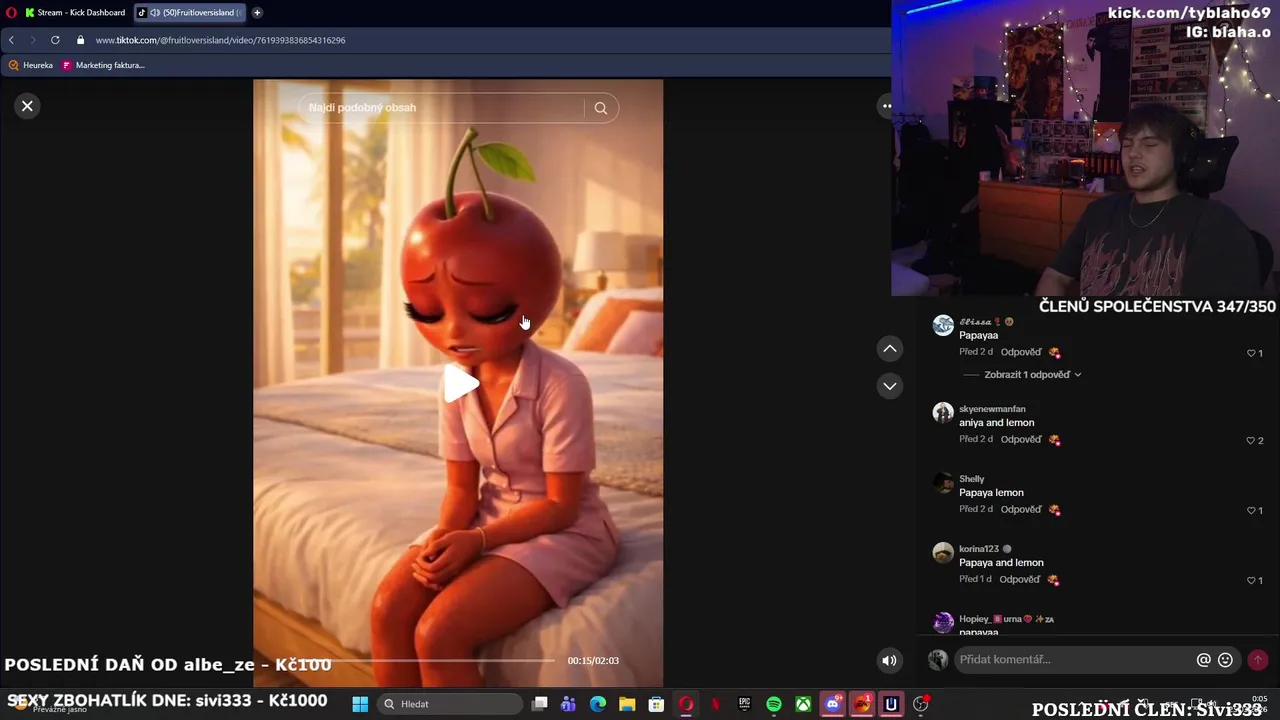Open the Windows Start menu
This screenshot has height=720, width=1280.
[360, 704]
